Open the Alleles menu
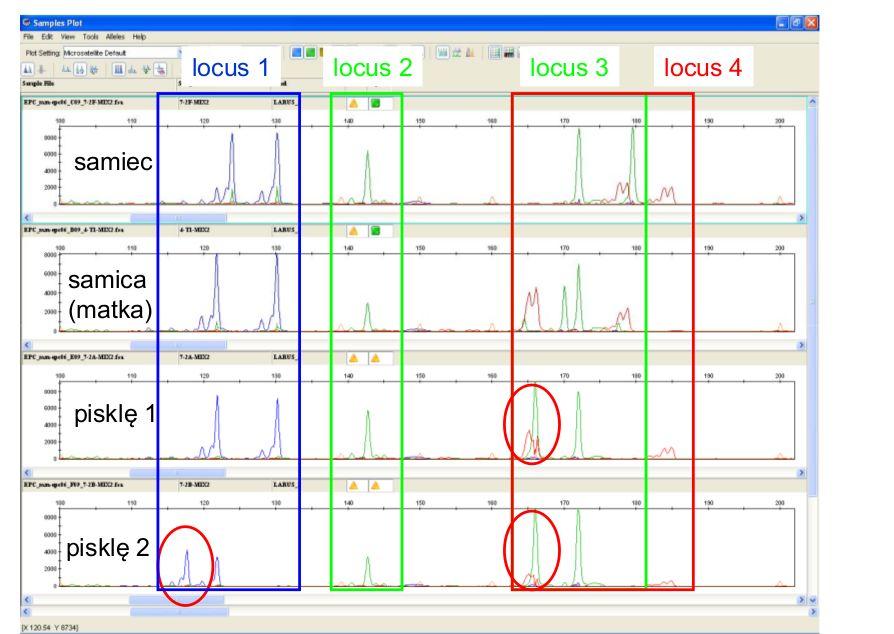The height and width of the screenshot is (634, 894). point(115,36)
